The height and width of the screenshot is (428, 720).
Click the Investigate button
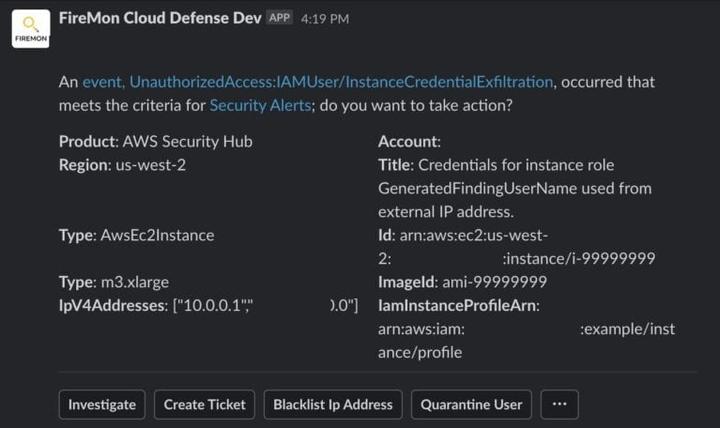click(102, 405)
